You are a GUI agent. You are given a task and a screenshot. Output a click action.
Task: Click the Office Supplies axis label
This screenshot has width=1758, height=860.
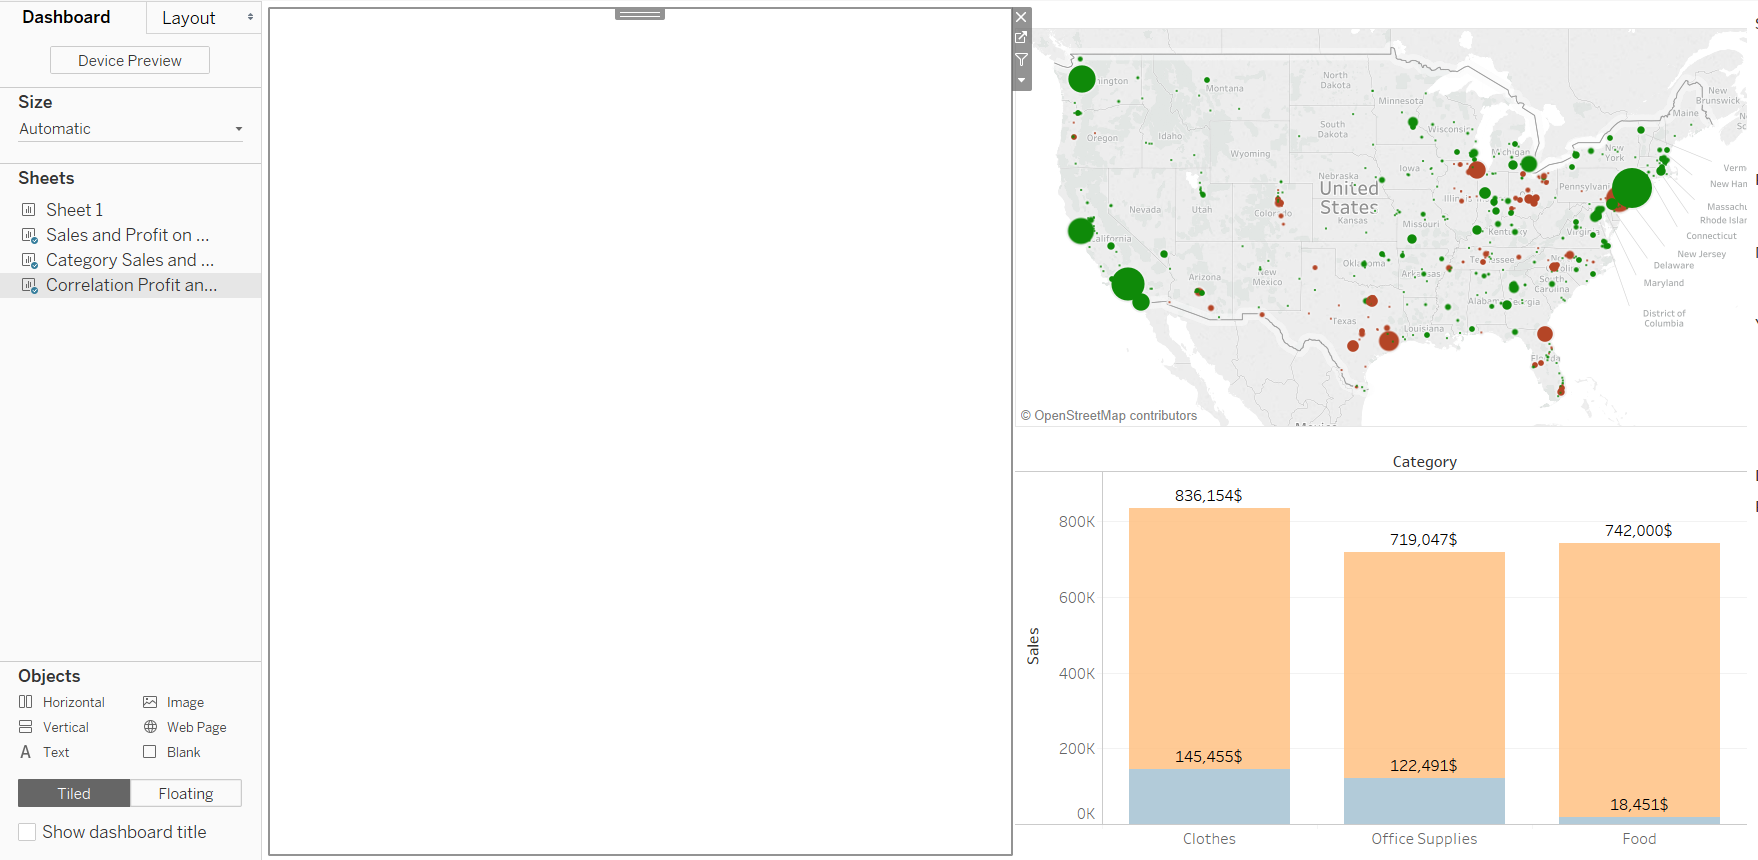1424,839
